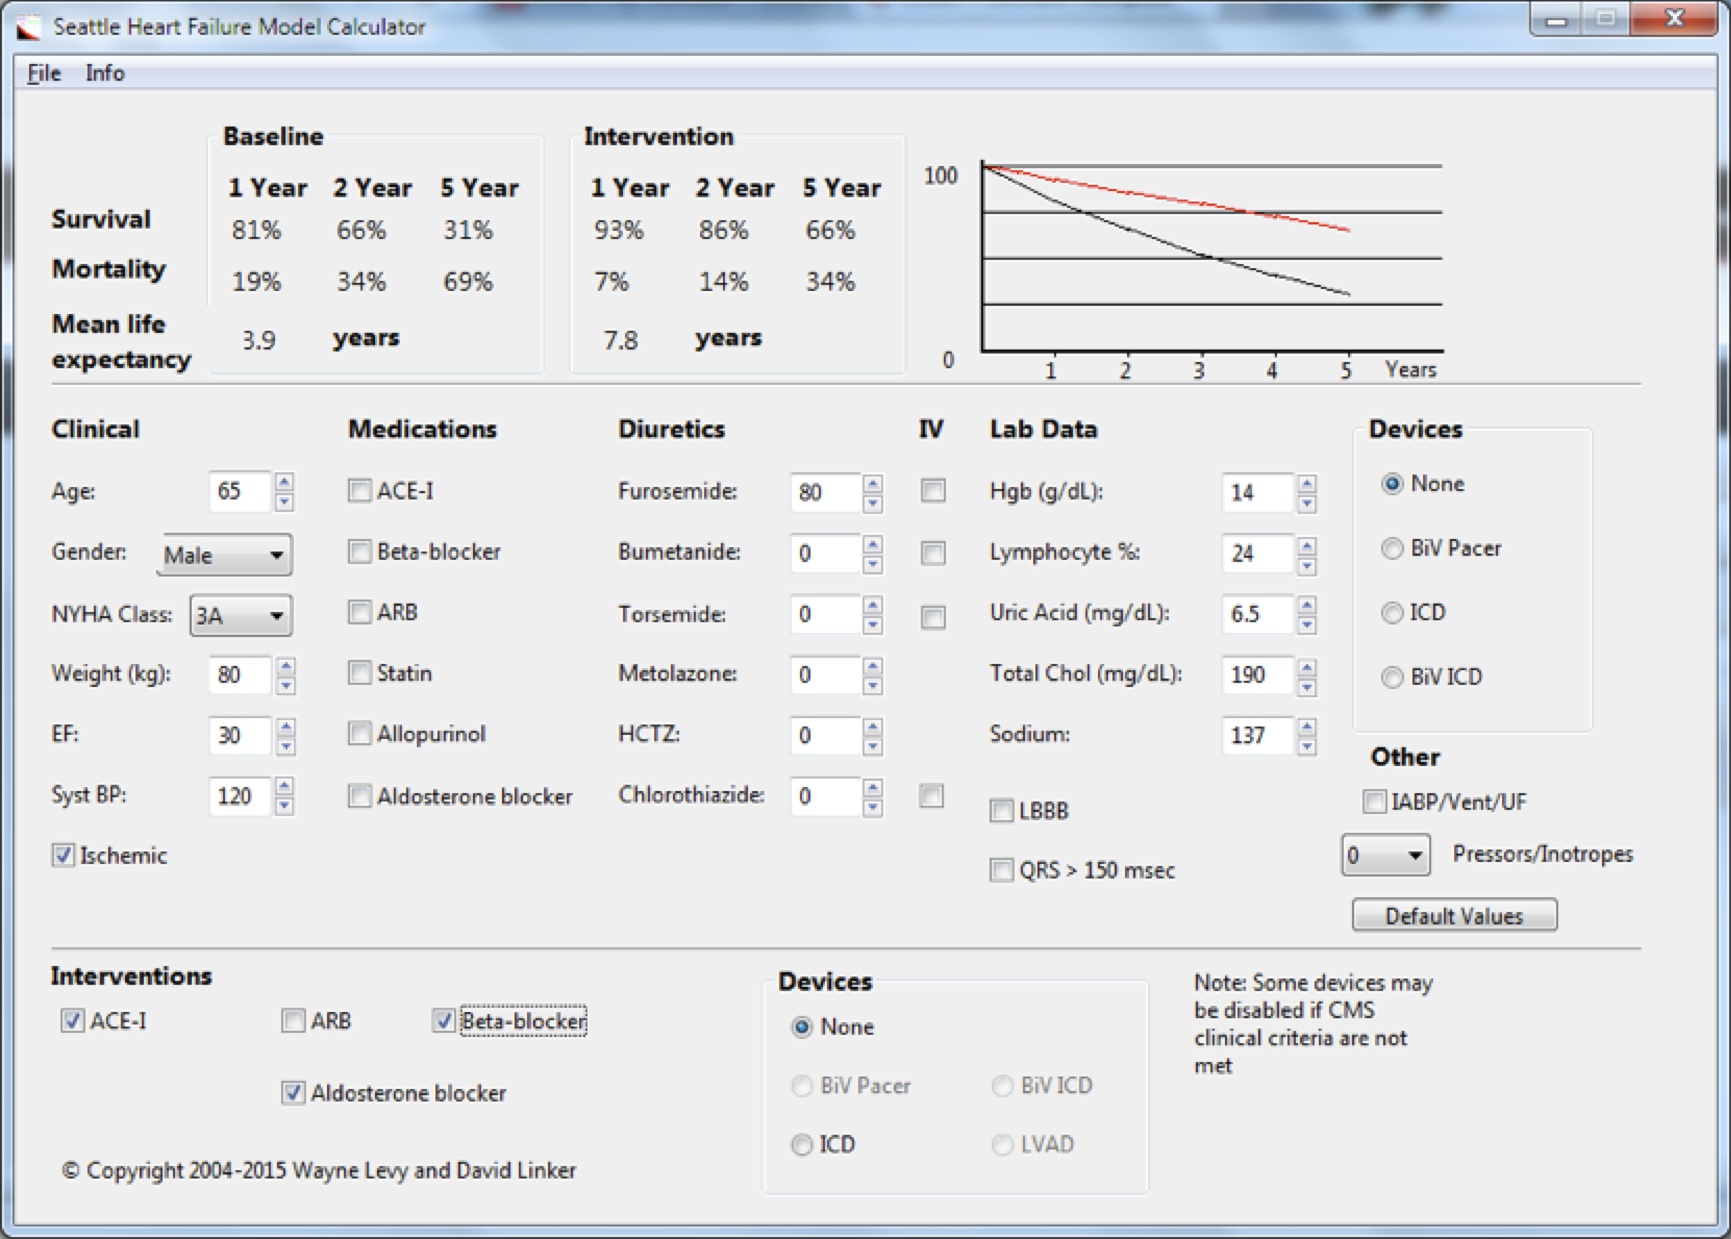Tick the LBBB checkbox
The height and width of the screenshot is (1239, 1731).
coord(1002,810)
